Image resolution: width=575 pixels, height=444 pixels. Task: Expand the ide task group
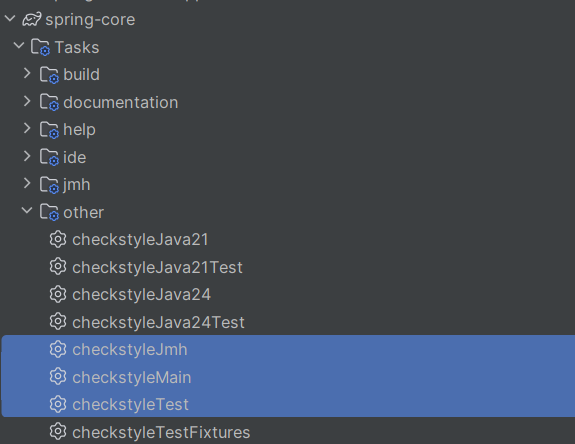click(27, 156)
